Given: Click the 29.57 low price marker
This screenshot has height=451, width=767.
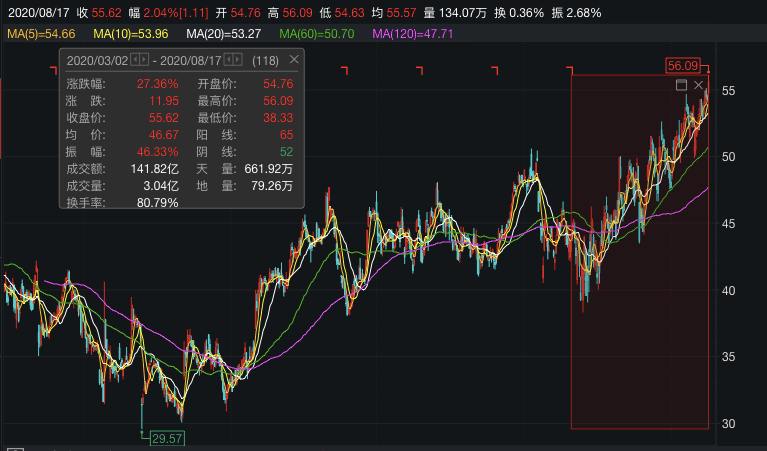Looking at the screenshot, I should (168, 438).
